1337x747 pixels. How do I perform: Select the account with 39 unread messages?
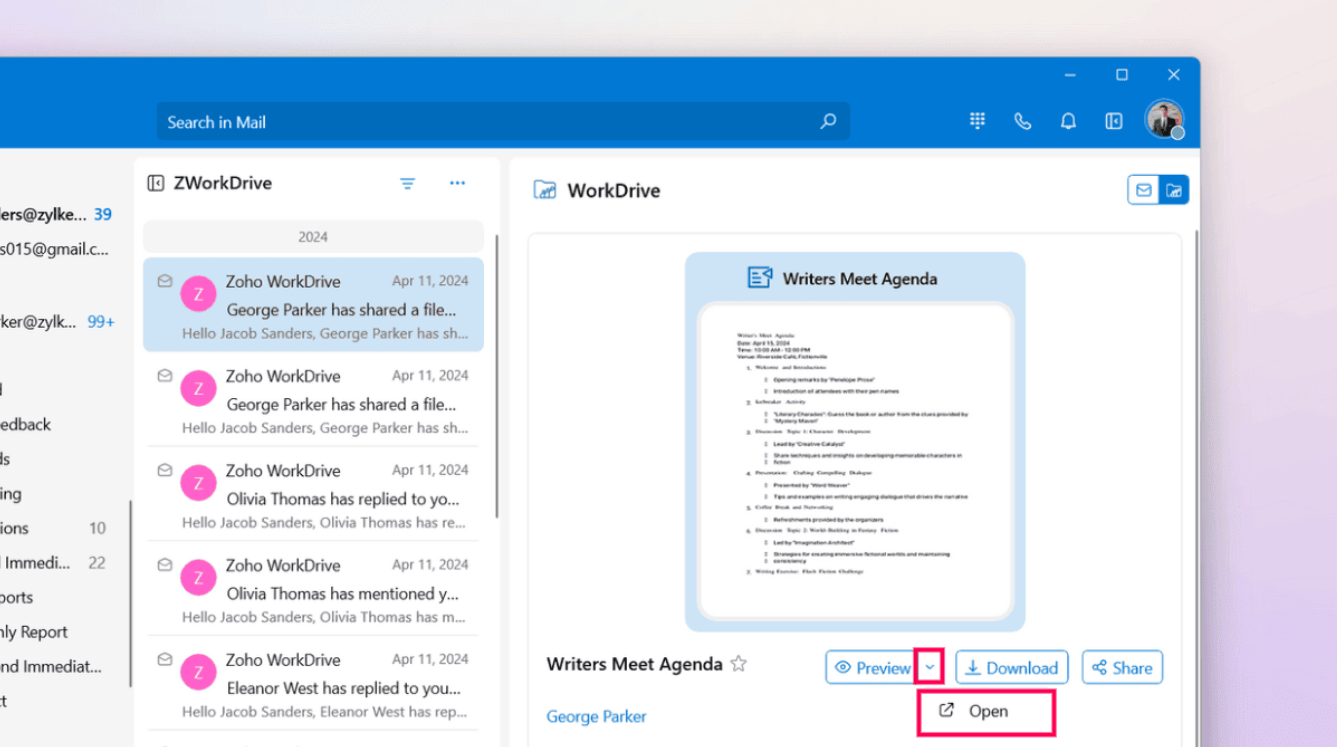click(56, 214)
